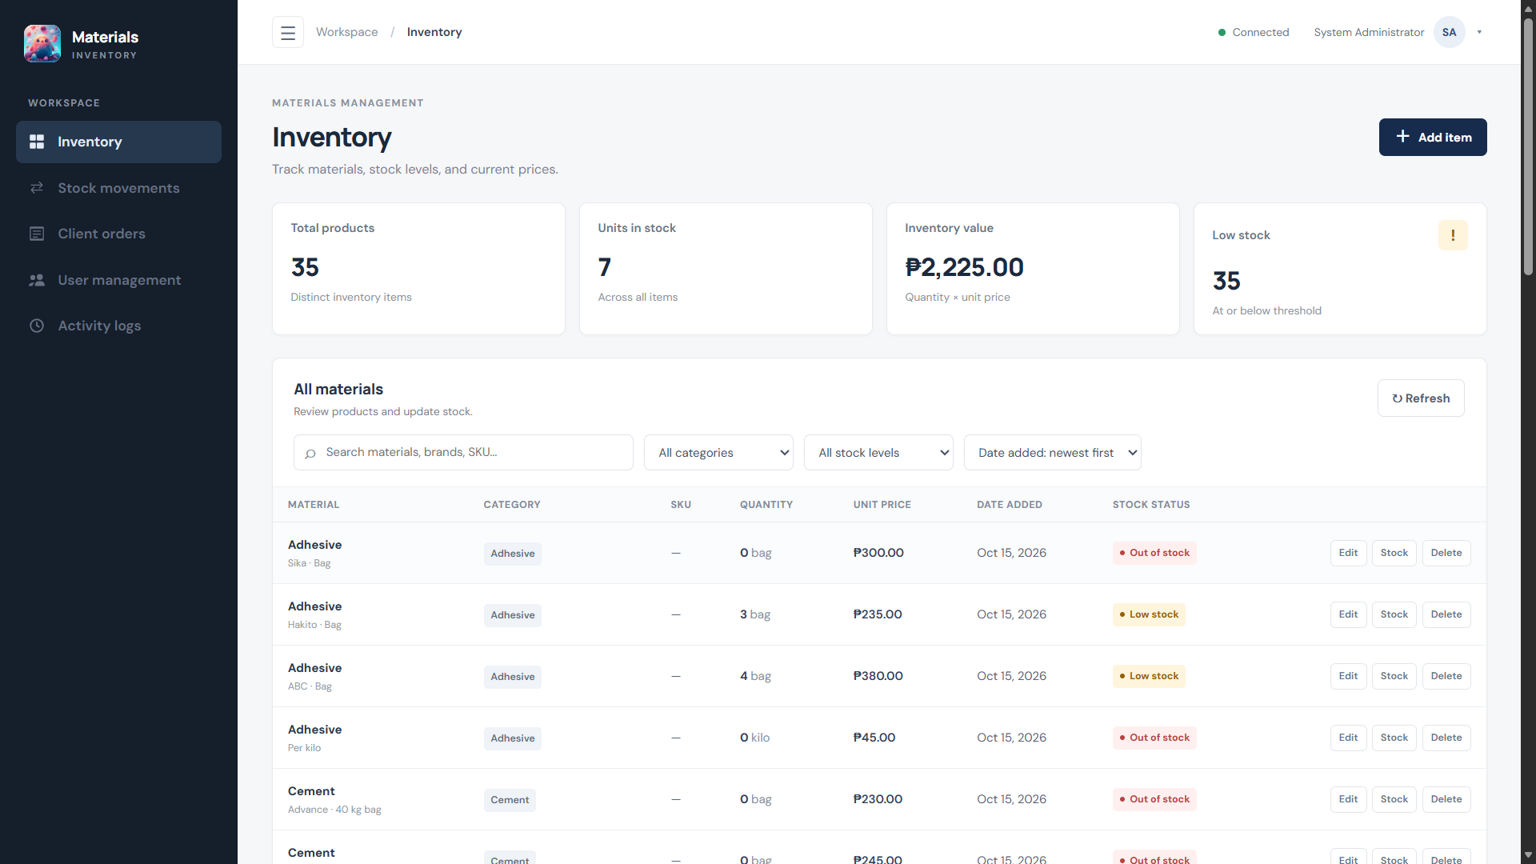
Task: Open Activity logs section
Action: pos(119,326)
